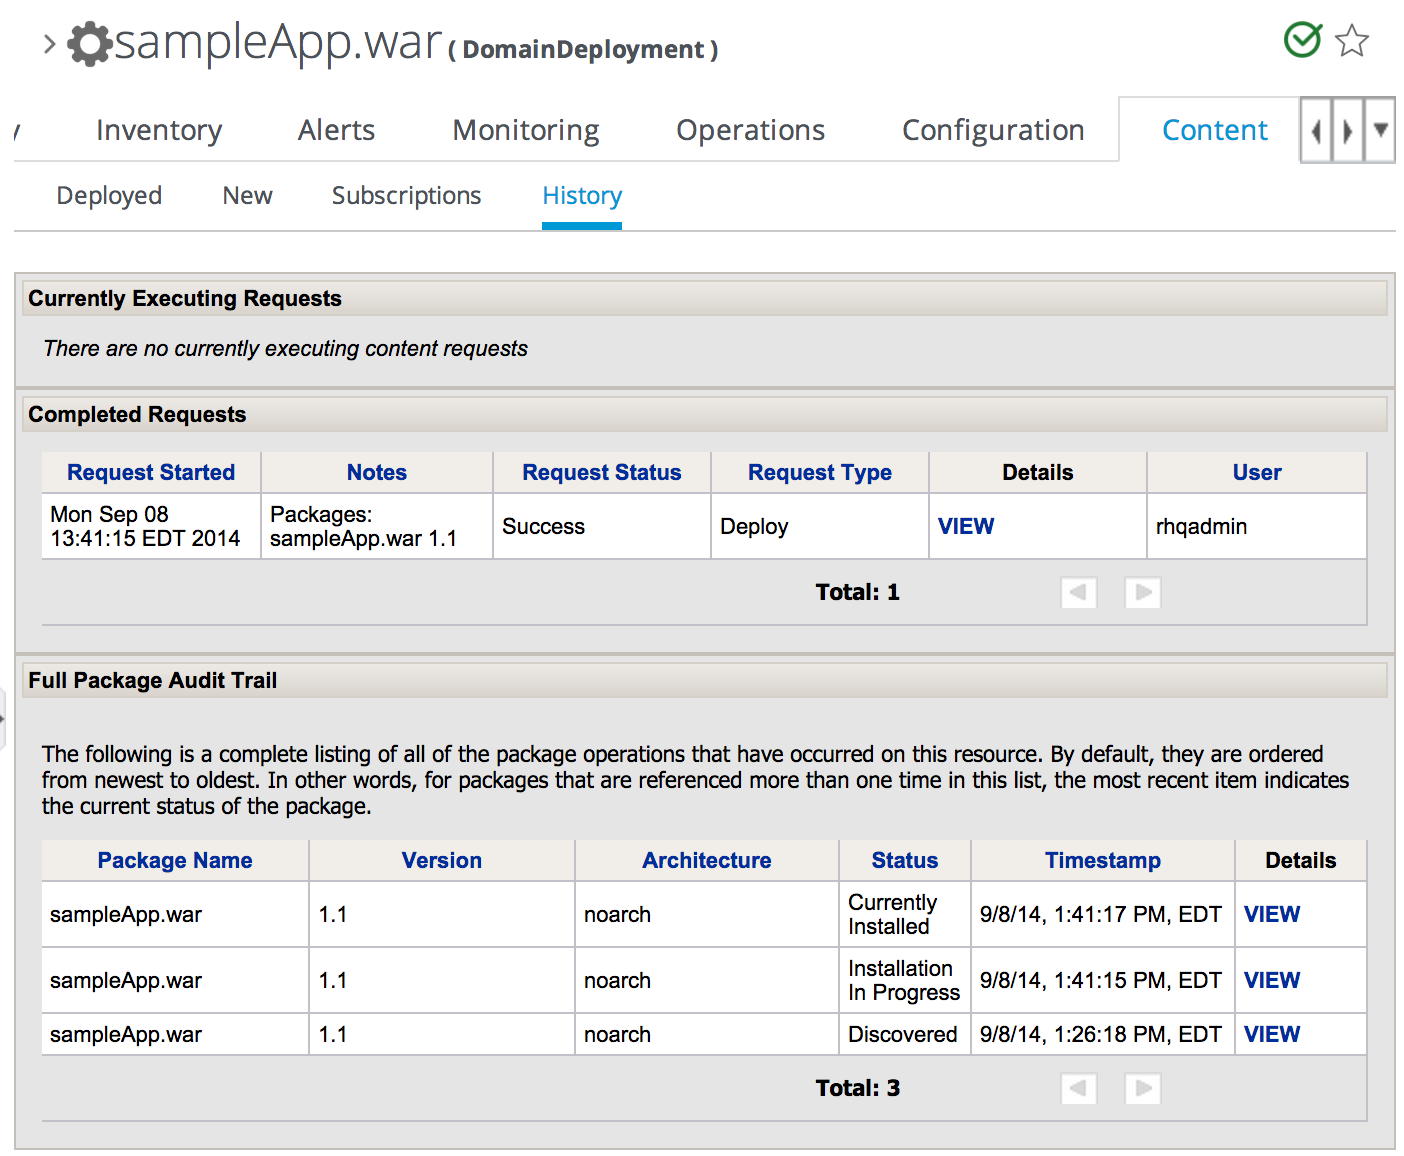
Task: Sort audit trail by Version
Action: 442,860
